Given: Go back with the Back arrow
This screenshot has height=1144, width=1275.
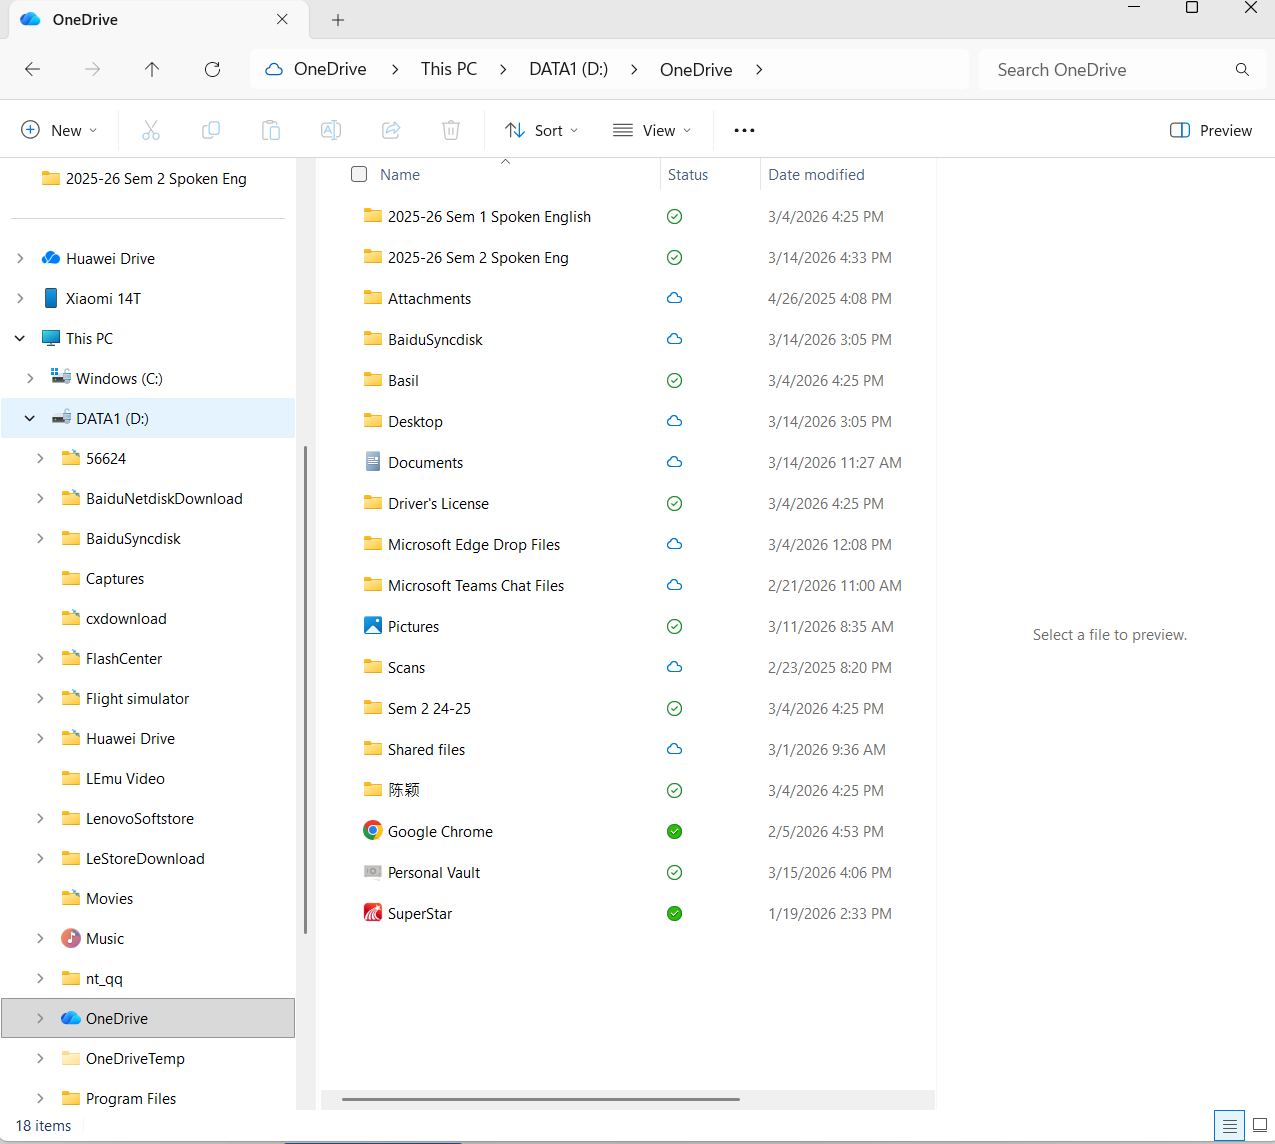Looking at the screenshot, I should (x=32, y=69).
